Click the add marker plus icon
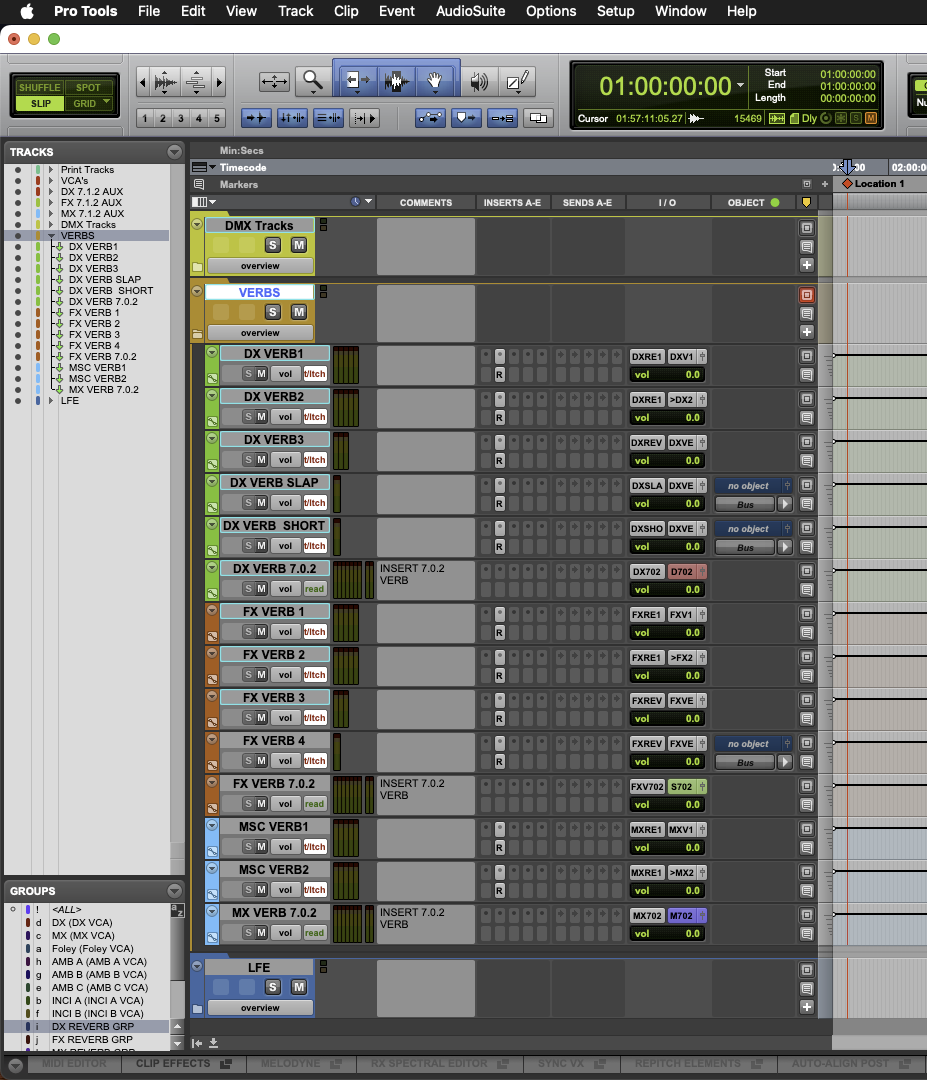This screenshot has width=927, height=1080. [x=824, y=185]
